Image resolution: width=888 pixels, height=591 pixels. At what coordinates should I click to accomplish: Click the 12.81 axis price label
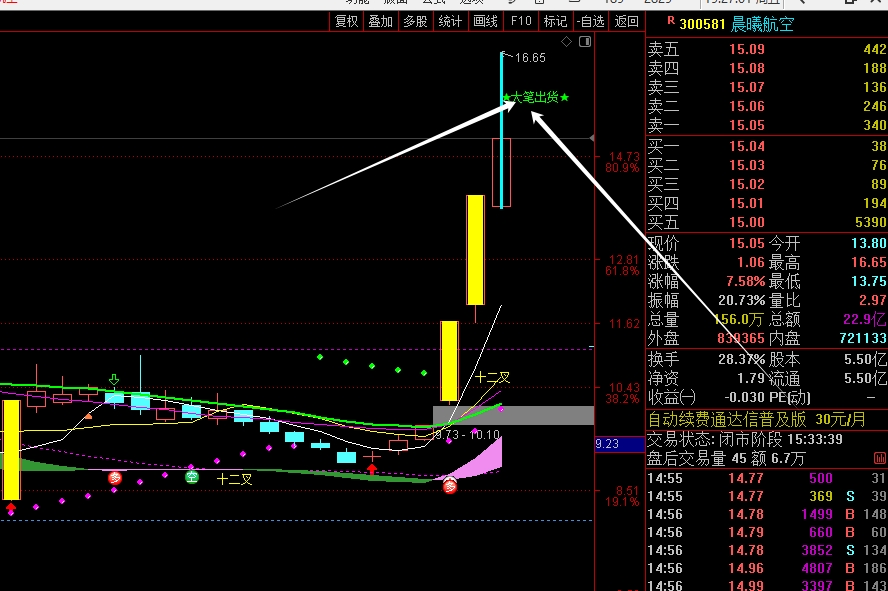point(624,259)
